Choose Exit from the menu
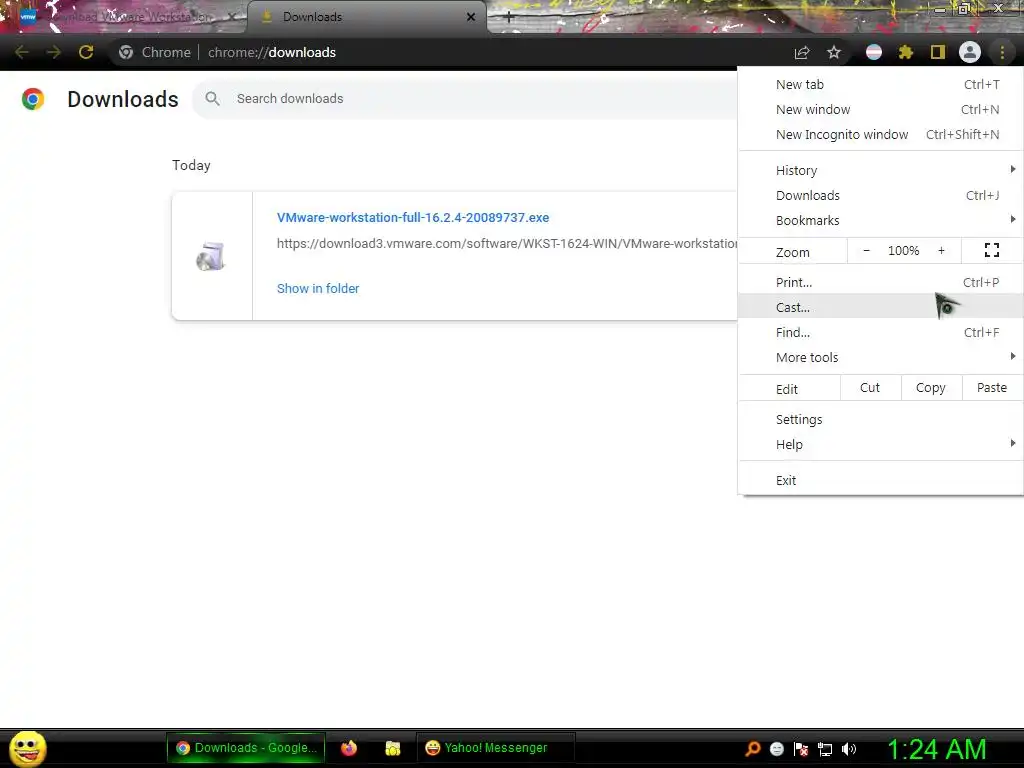 [x=880, y=480]
